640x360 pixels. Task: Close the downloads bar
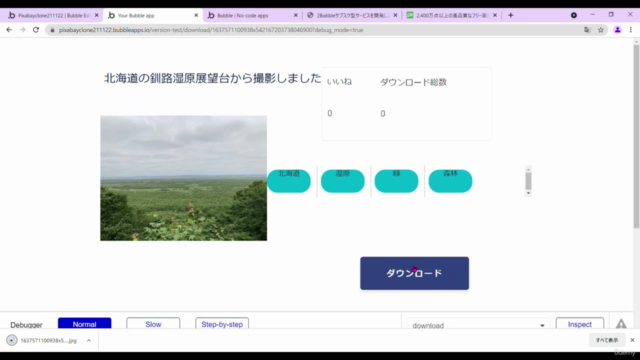(632, 340)
